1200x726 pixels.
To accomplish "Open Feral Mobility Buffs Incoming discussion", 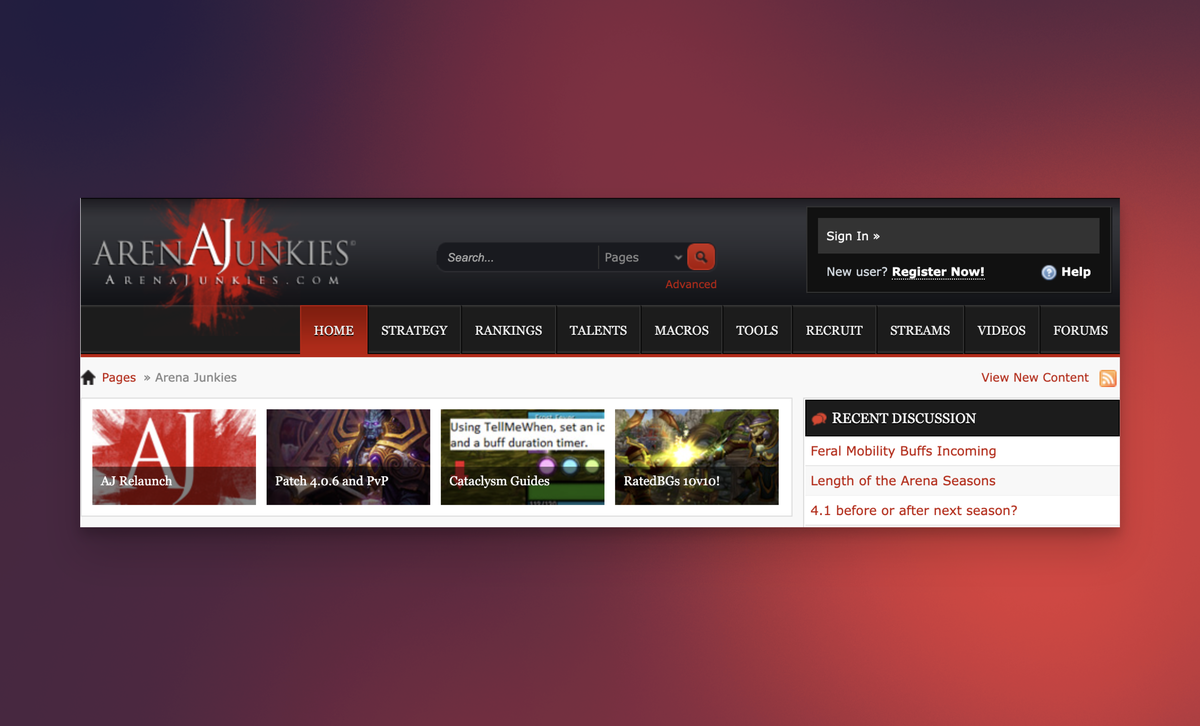I will pyautogui.click(x=903, y=451).
